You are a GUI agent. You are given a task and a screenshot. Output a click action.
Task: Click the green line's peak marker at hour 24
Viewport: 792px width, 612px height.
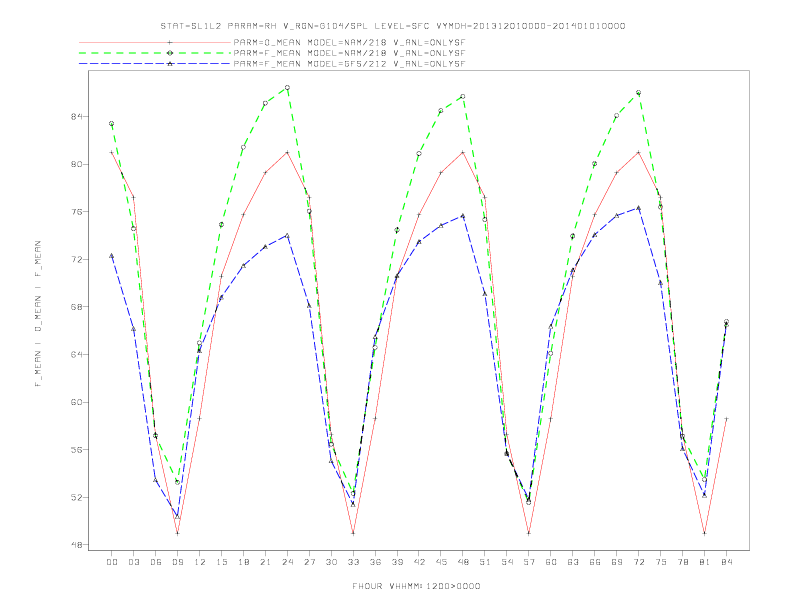click(287, 88)
